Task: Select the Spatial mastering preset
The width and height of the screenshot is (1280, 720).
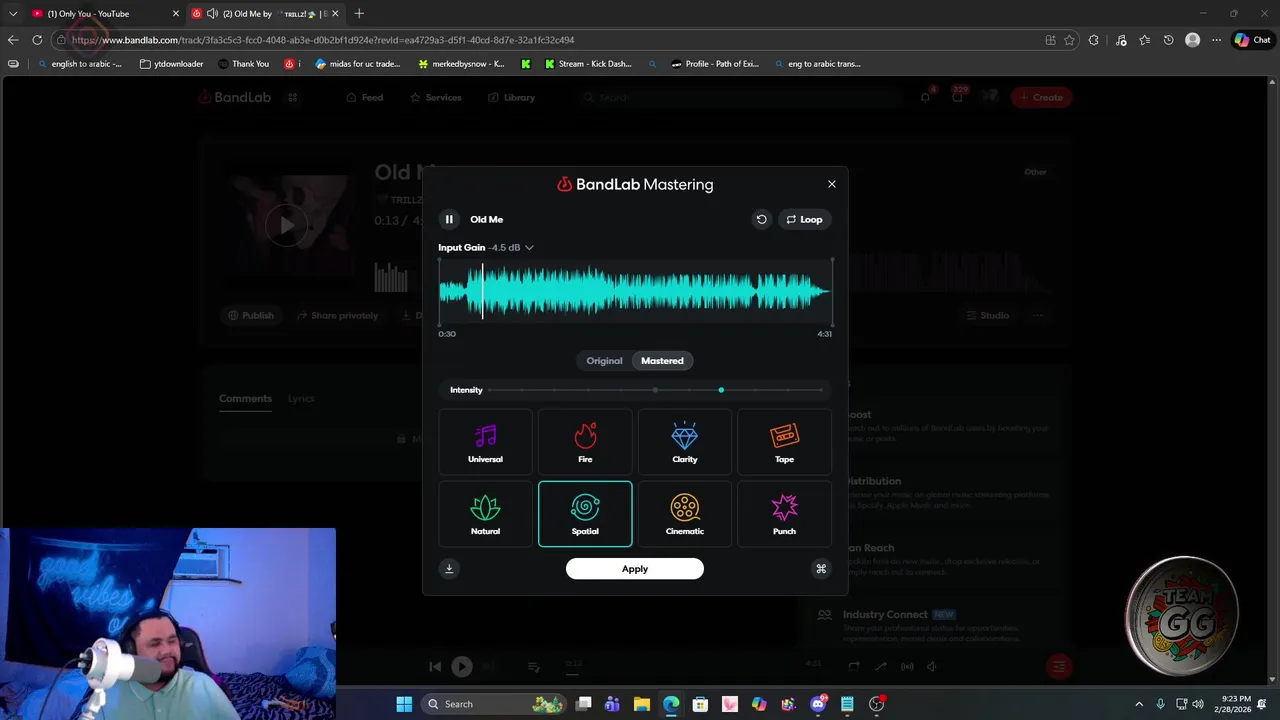Action: coord(585,514)
